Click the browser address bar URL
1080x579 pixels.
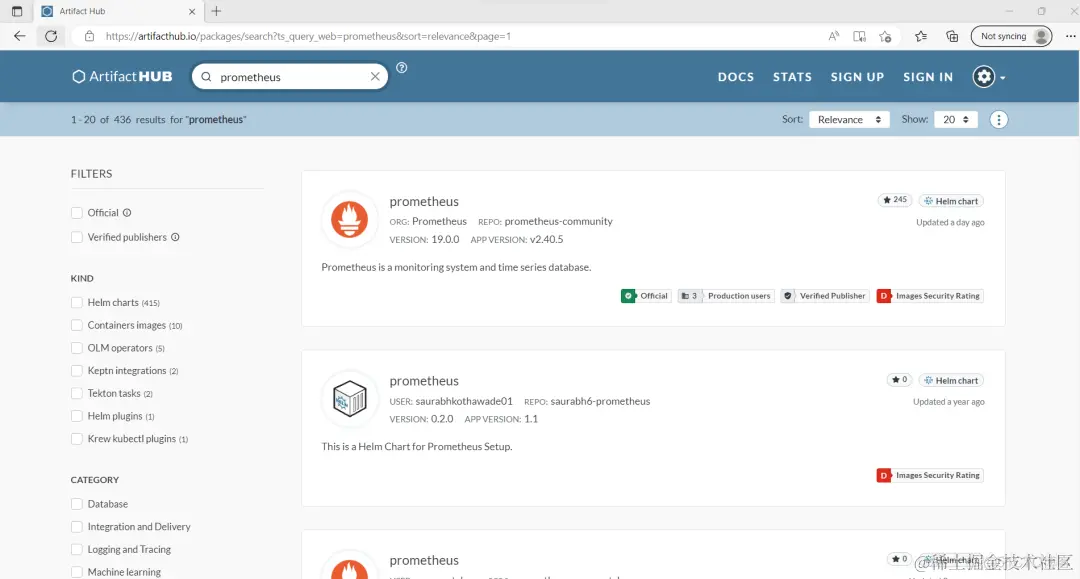(x=308, y=36)
